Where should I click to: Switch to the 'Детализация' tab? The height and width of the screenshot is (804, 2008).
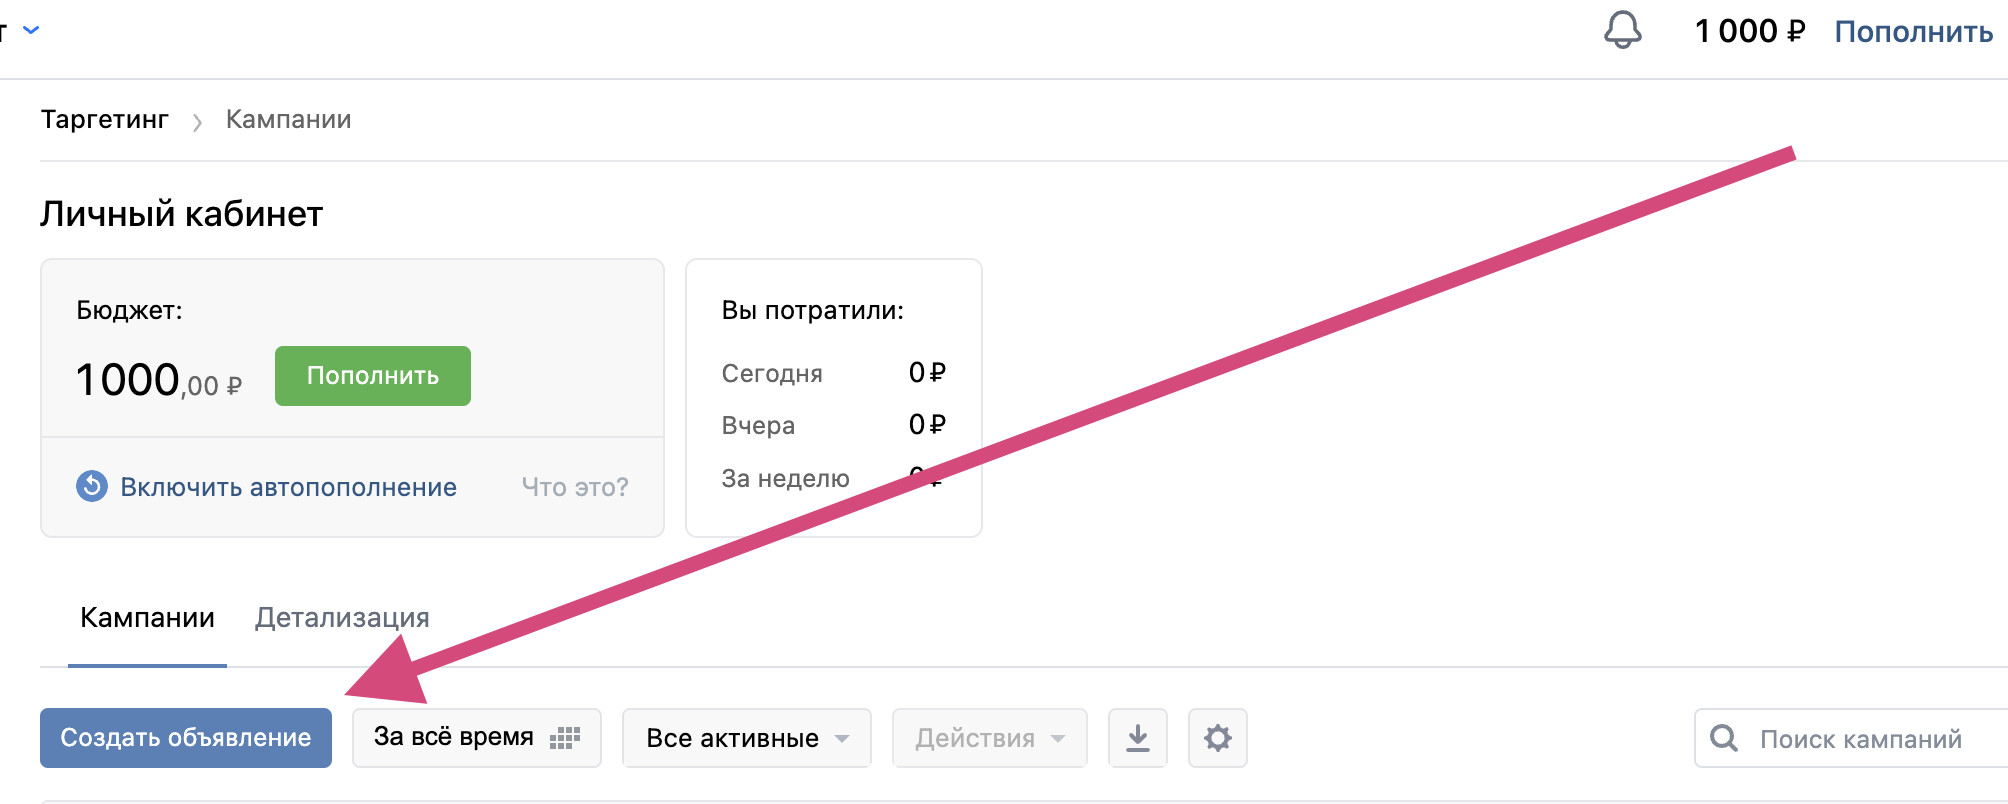pyautogui.click(x=342, y=618)
